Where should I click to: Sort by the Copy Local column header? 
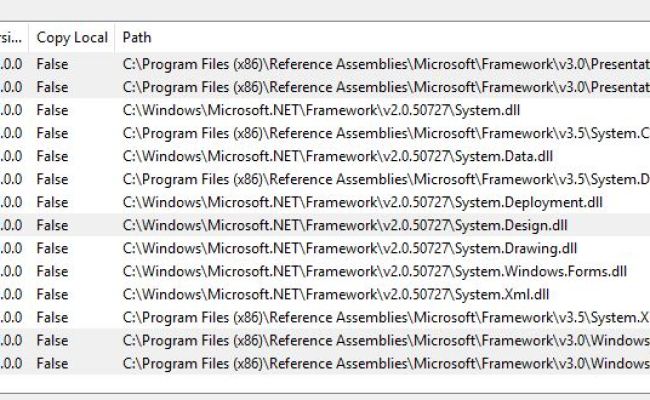[x=72, y=38]
